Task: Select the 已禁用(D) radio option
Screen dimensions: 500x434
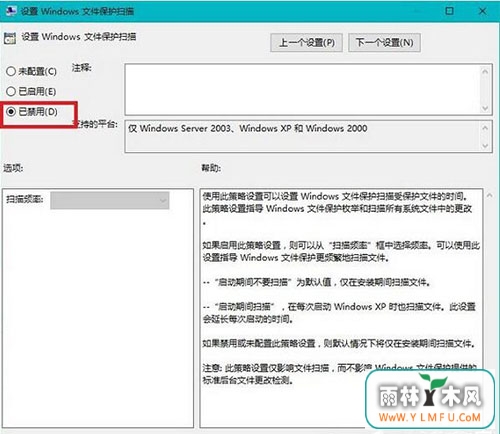Action: click(x=32, y=111)
